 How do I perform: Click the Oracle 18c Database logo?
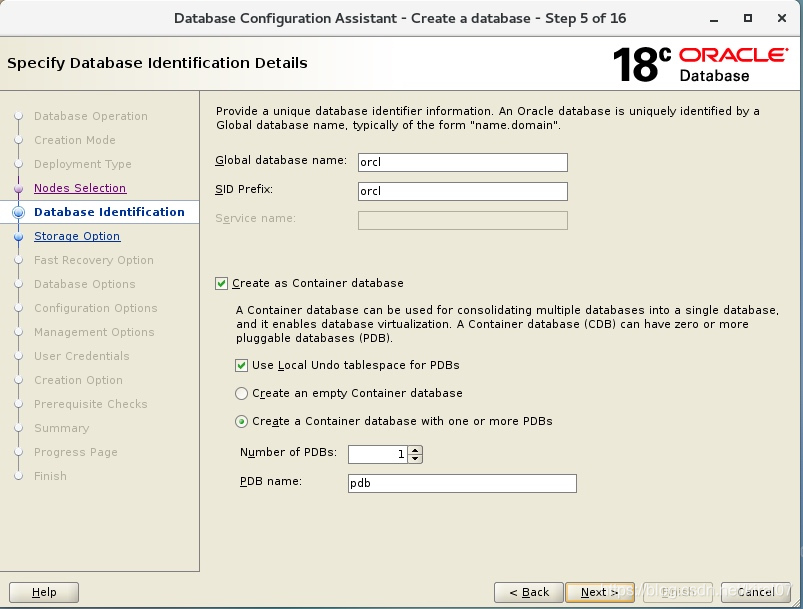click(x=700, y=64)
